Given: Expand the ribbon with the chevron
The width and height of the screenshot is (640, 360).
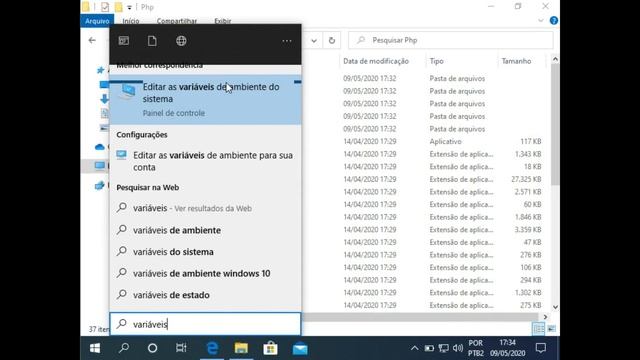Looking at the screenshot, I should (541, 20).
